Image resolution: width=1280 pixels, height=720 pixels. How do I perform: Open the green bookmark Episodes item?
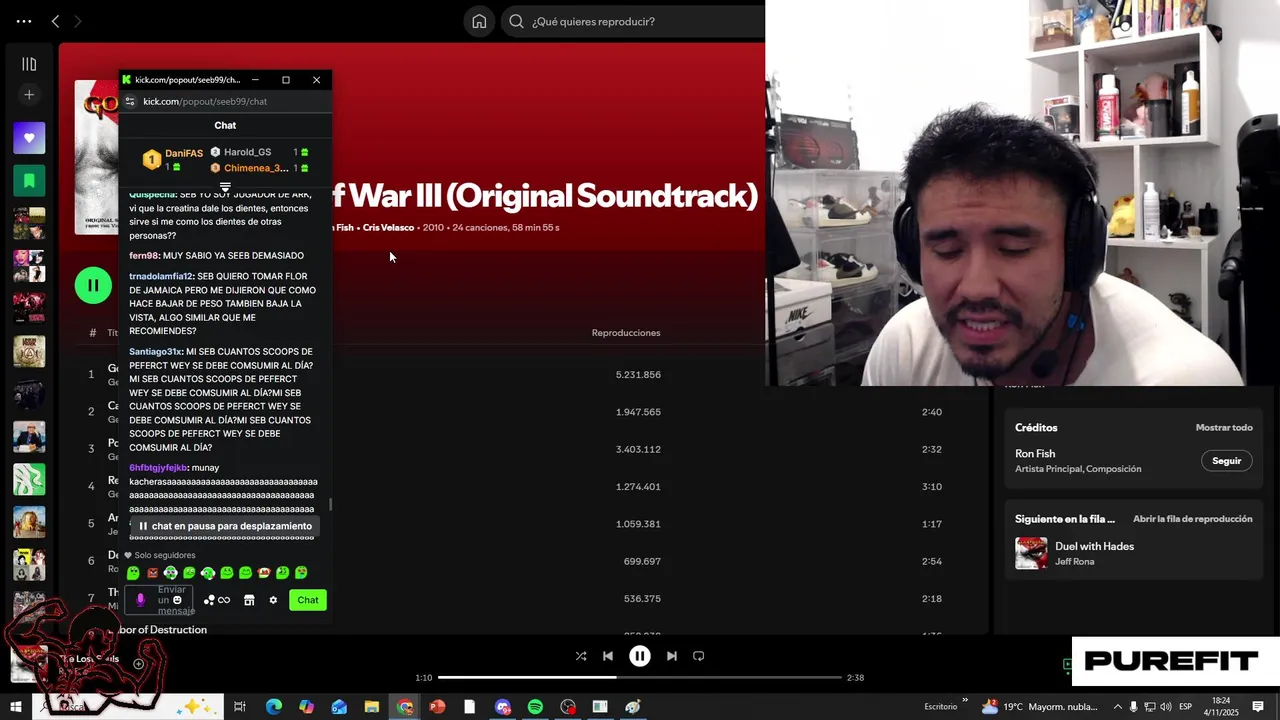click(x=29, y=181)
